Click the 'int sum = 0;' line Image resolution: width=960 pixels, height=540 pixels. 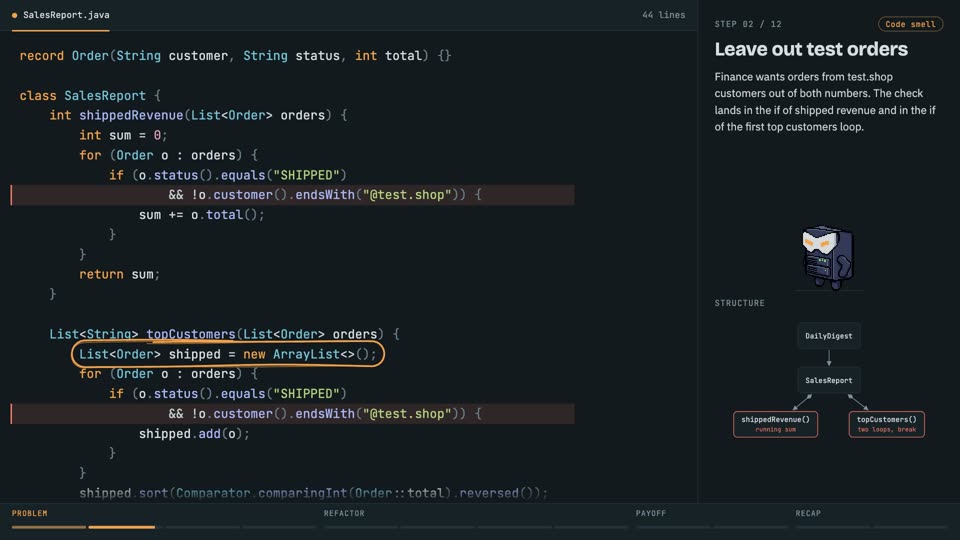(123, 135)
